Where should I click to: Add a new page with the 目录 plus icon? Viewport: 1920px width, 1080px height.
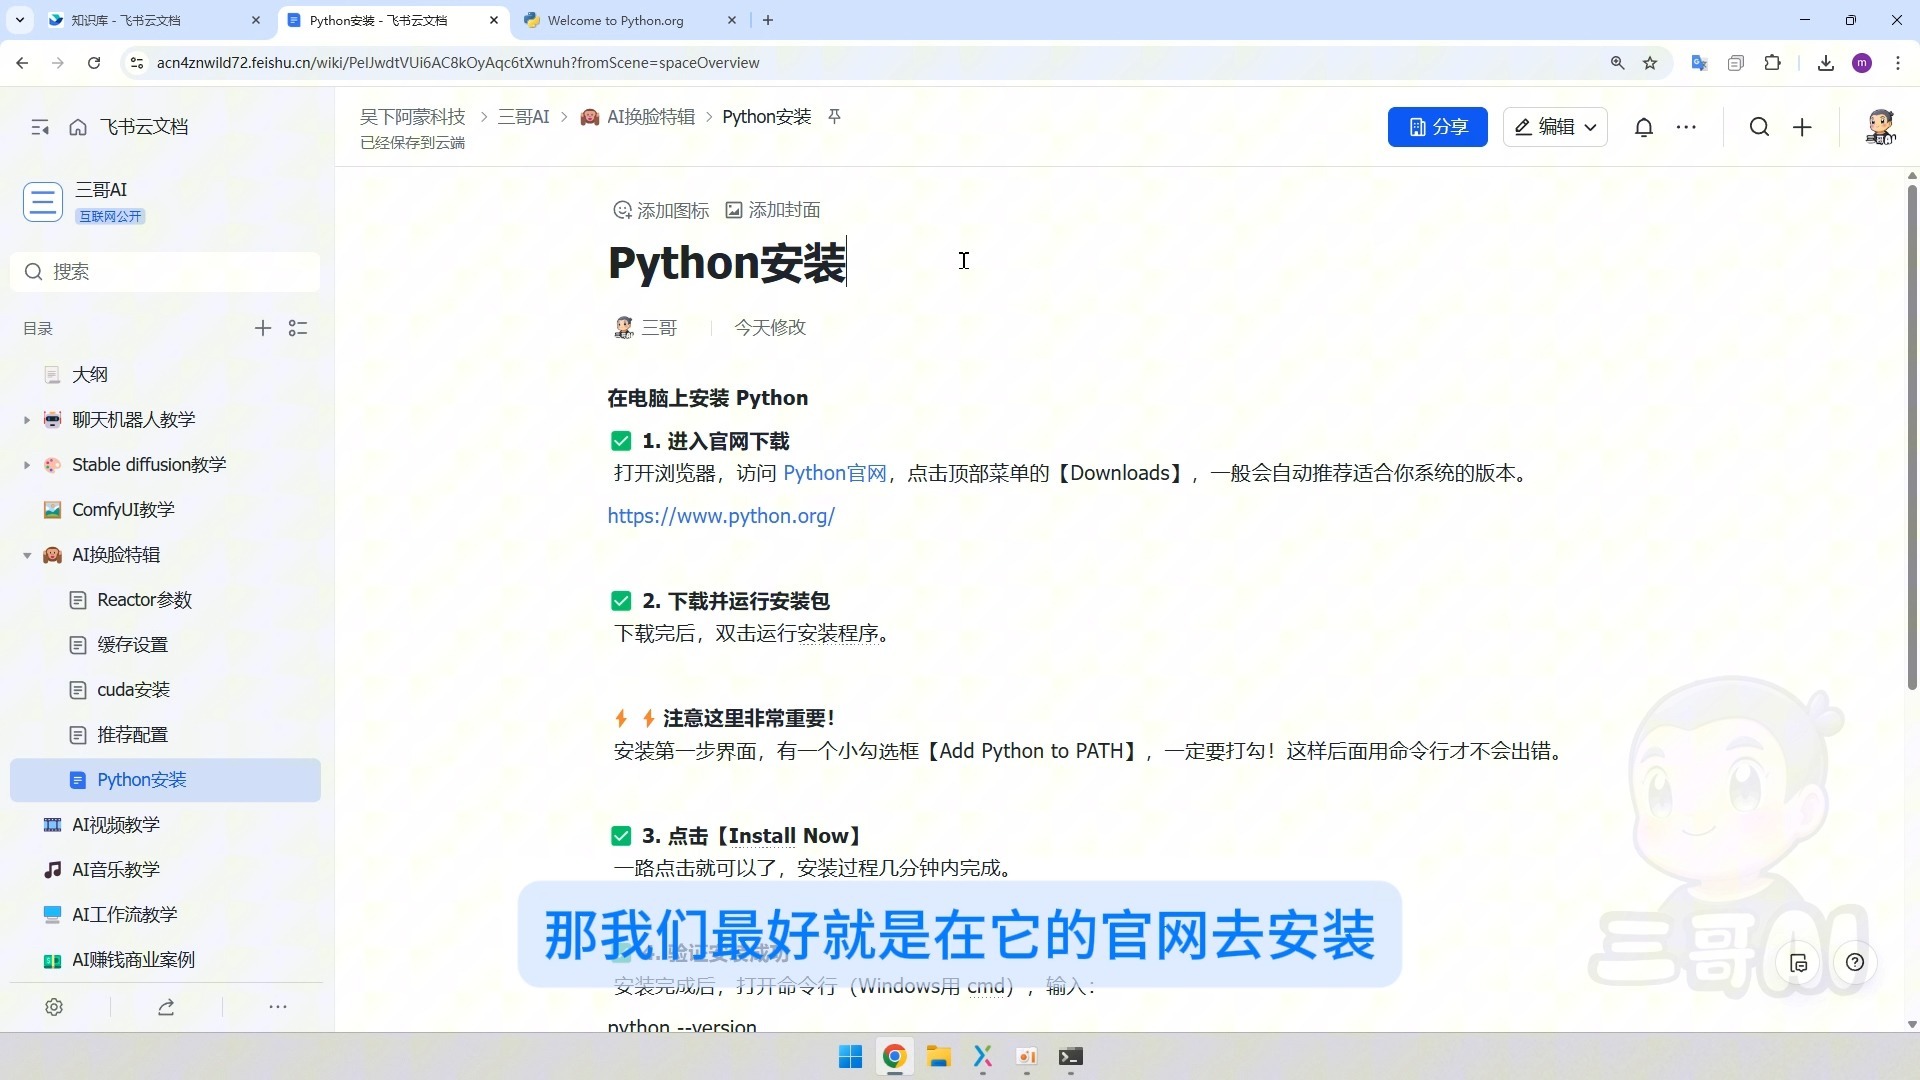pyautogui.click(x=263, y=328)
